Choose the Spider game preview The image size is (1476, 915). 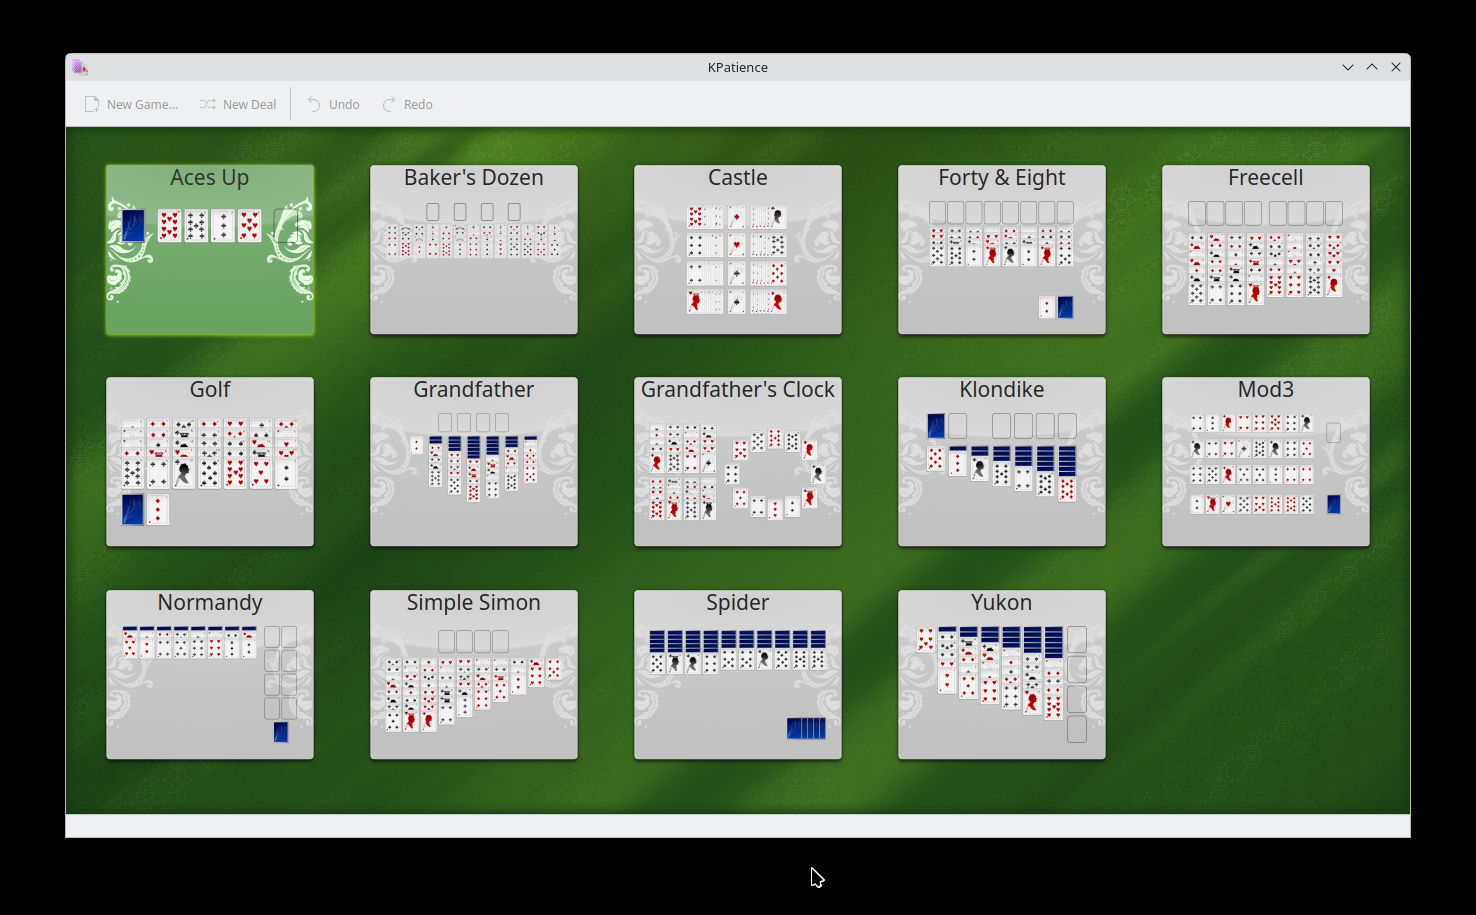(x=738, y=675)
